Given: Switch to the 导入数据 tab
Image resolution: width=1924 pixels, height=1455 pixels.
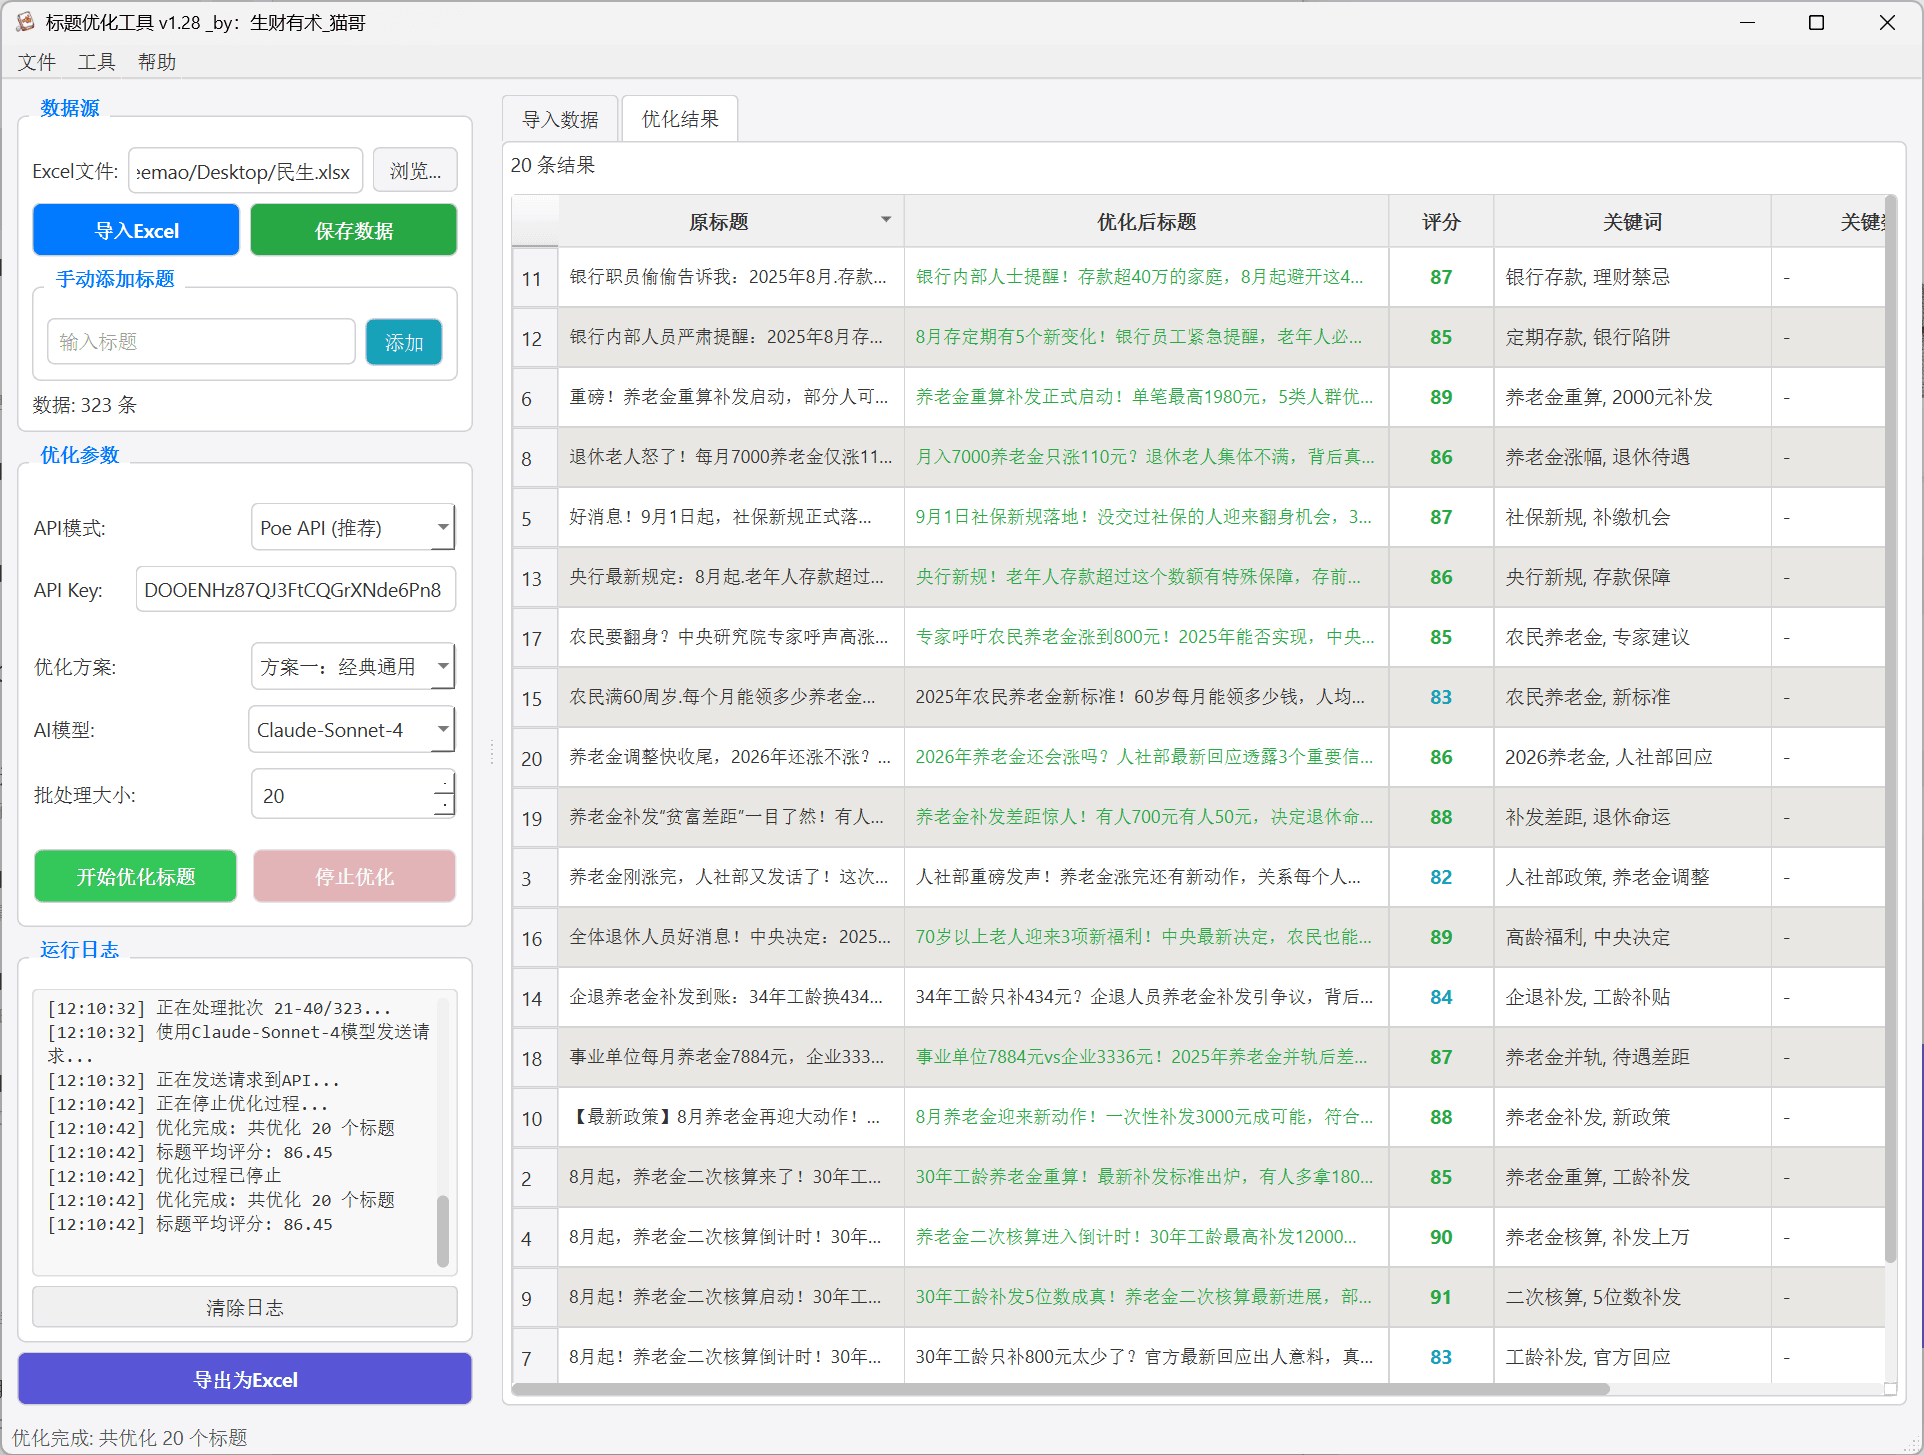Looking at the screenshot, I should click(x=560, y=120).
